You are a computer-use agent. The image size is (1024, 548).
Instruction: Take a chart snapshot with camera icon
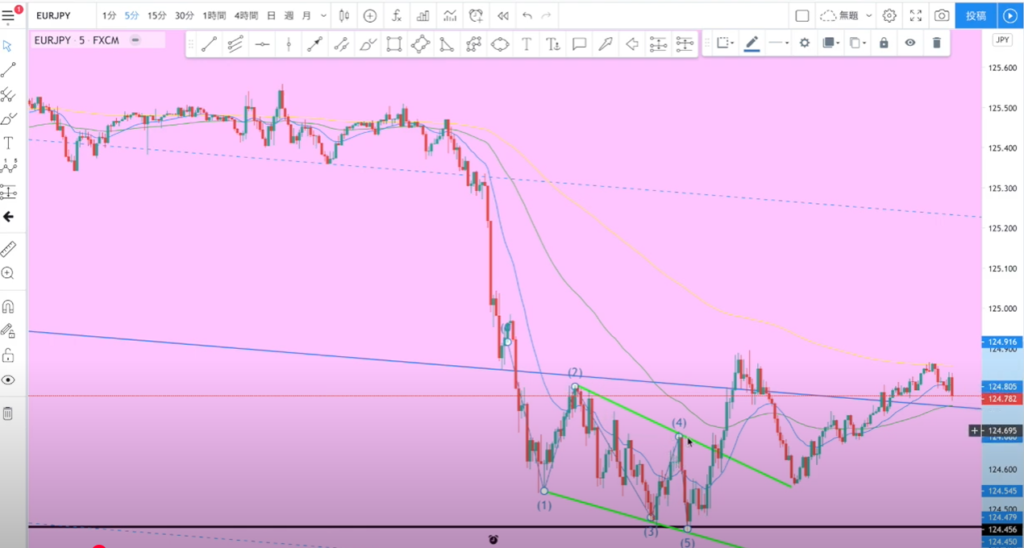point(941,16)
